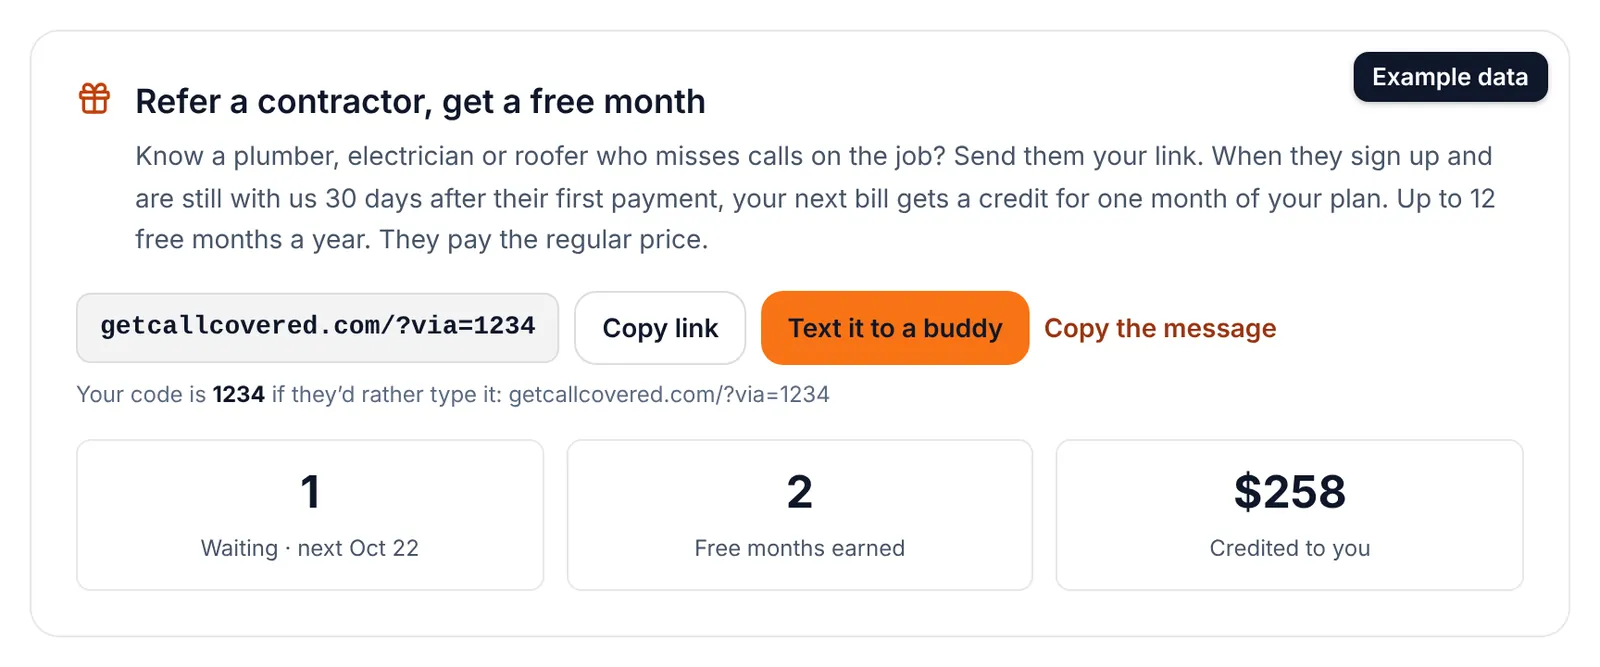Screen dimensions: 1600x667
Task: Click the number 1 in Waiting card
Action: coord(310,492)
